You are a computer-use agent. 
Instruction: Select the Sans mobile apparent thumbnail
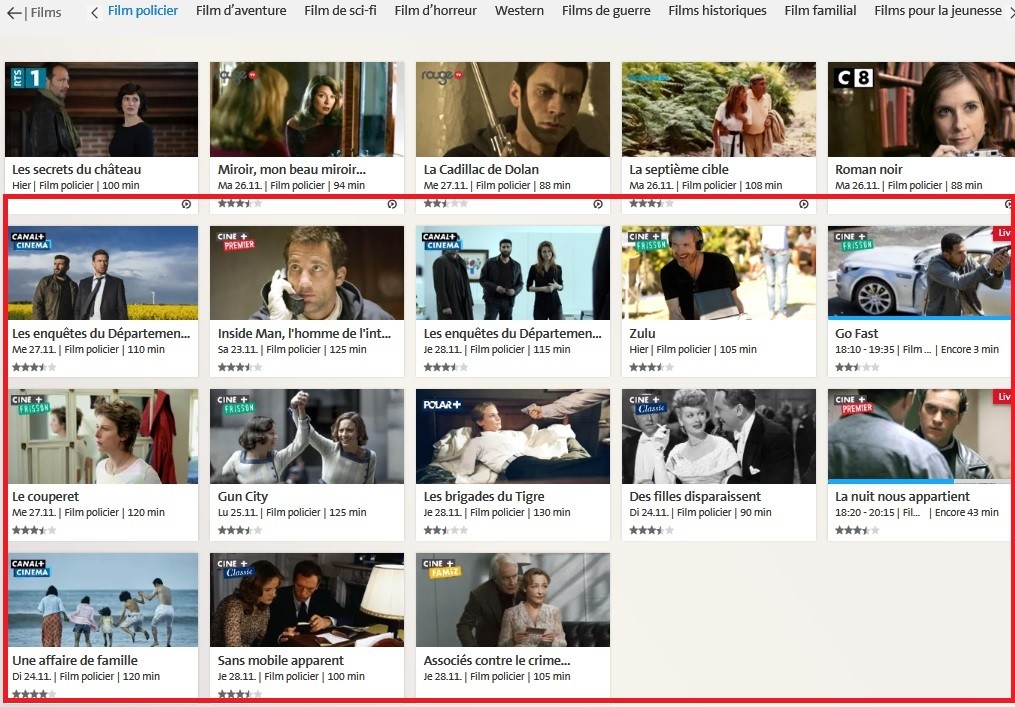point(307,599)
